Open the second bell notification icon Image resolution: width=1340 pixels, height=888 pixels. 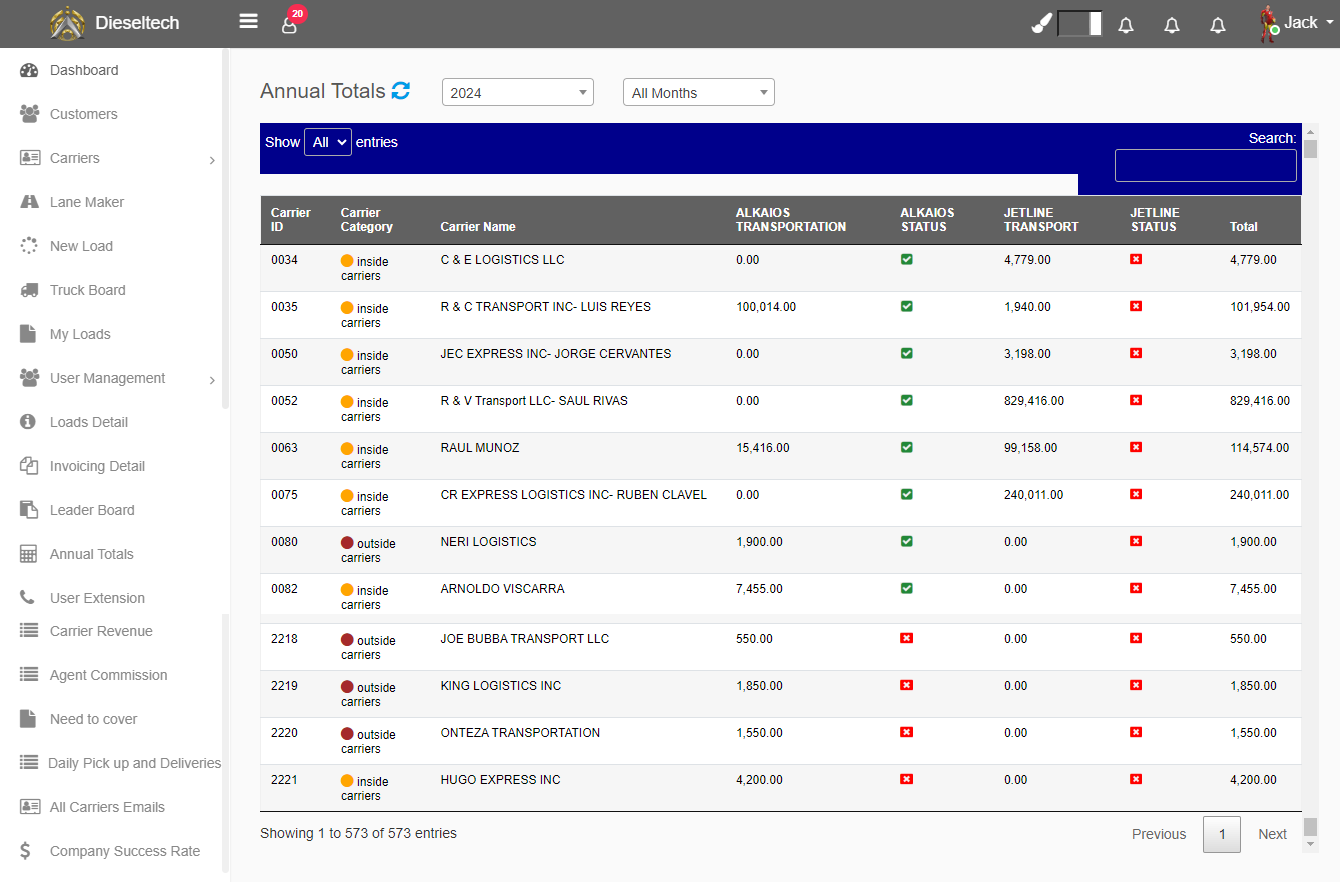pos(1172,25)
